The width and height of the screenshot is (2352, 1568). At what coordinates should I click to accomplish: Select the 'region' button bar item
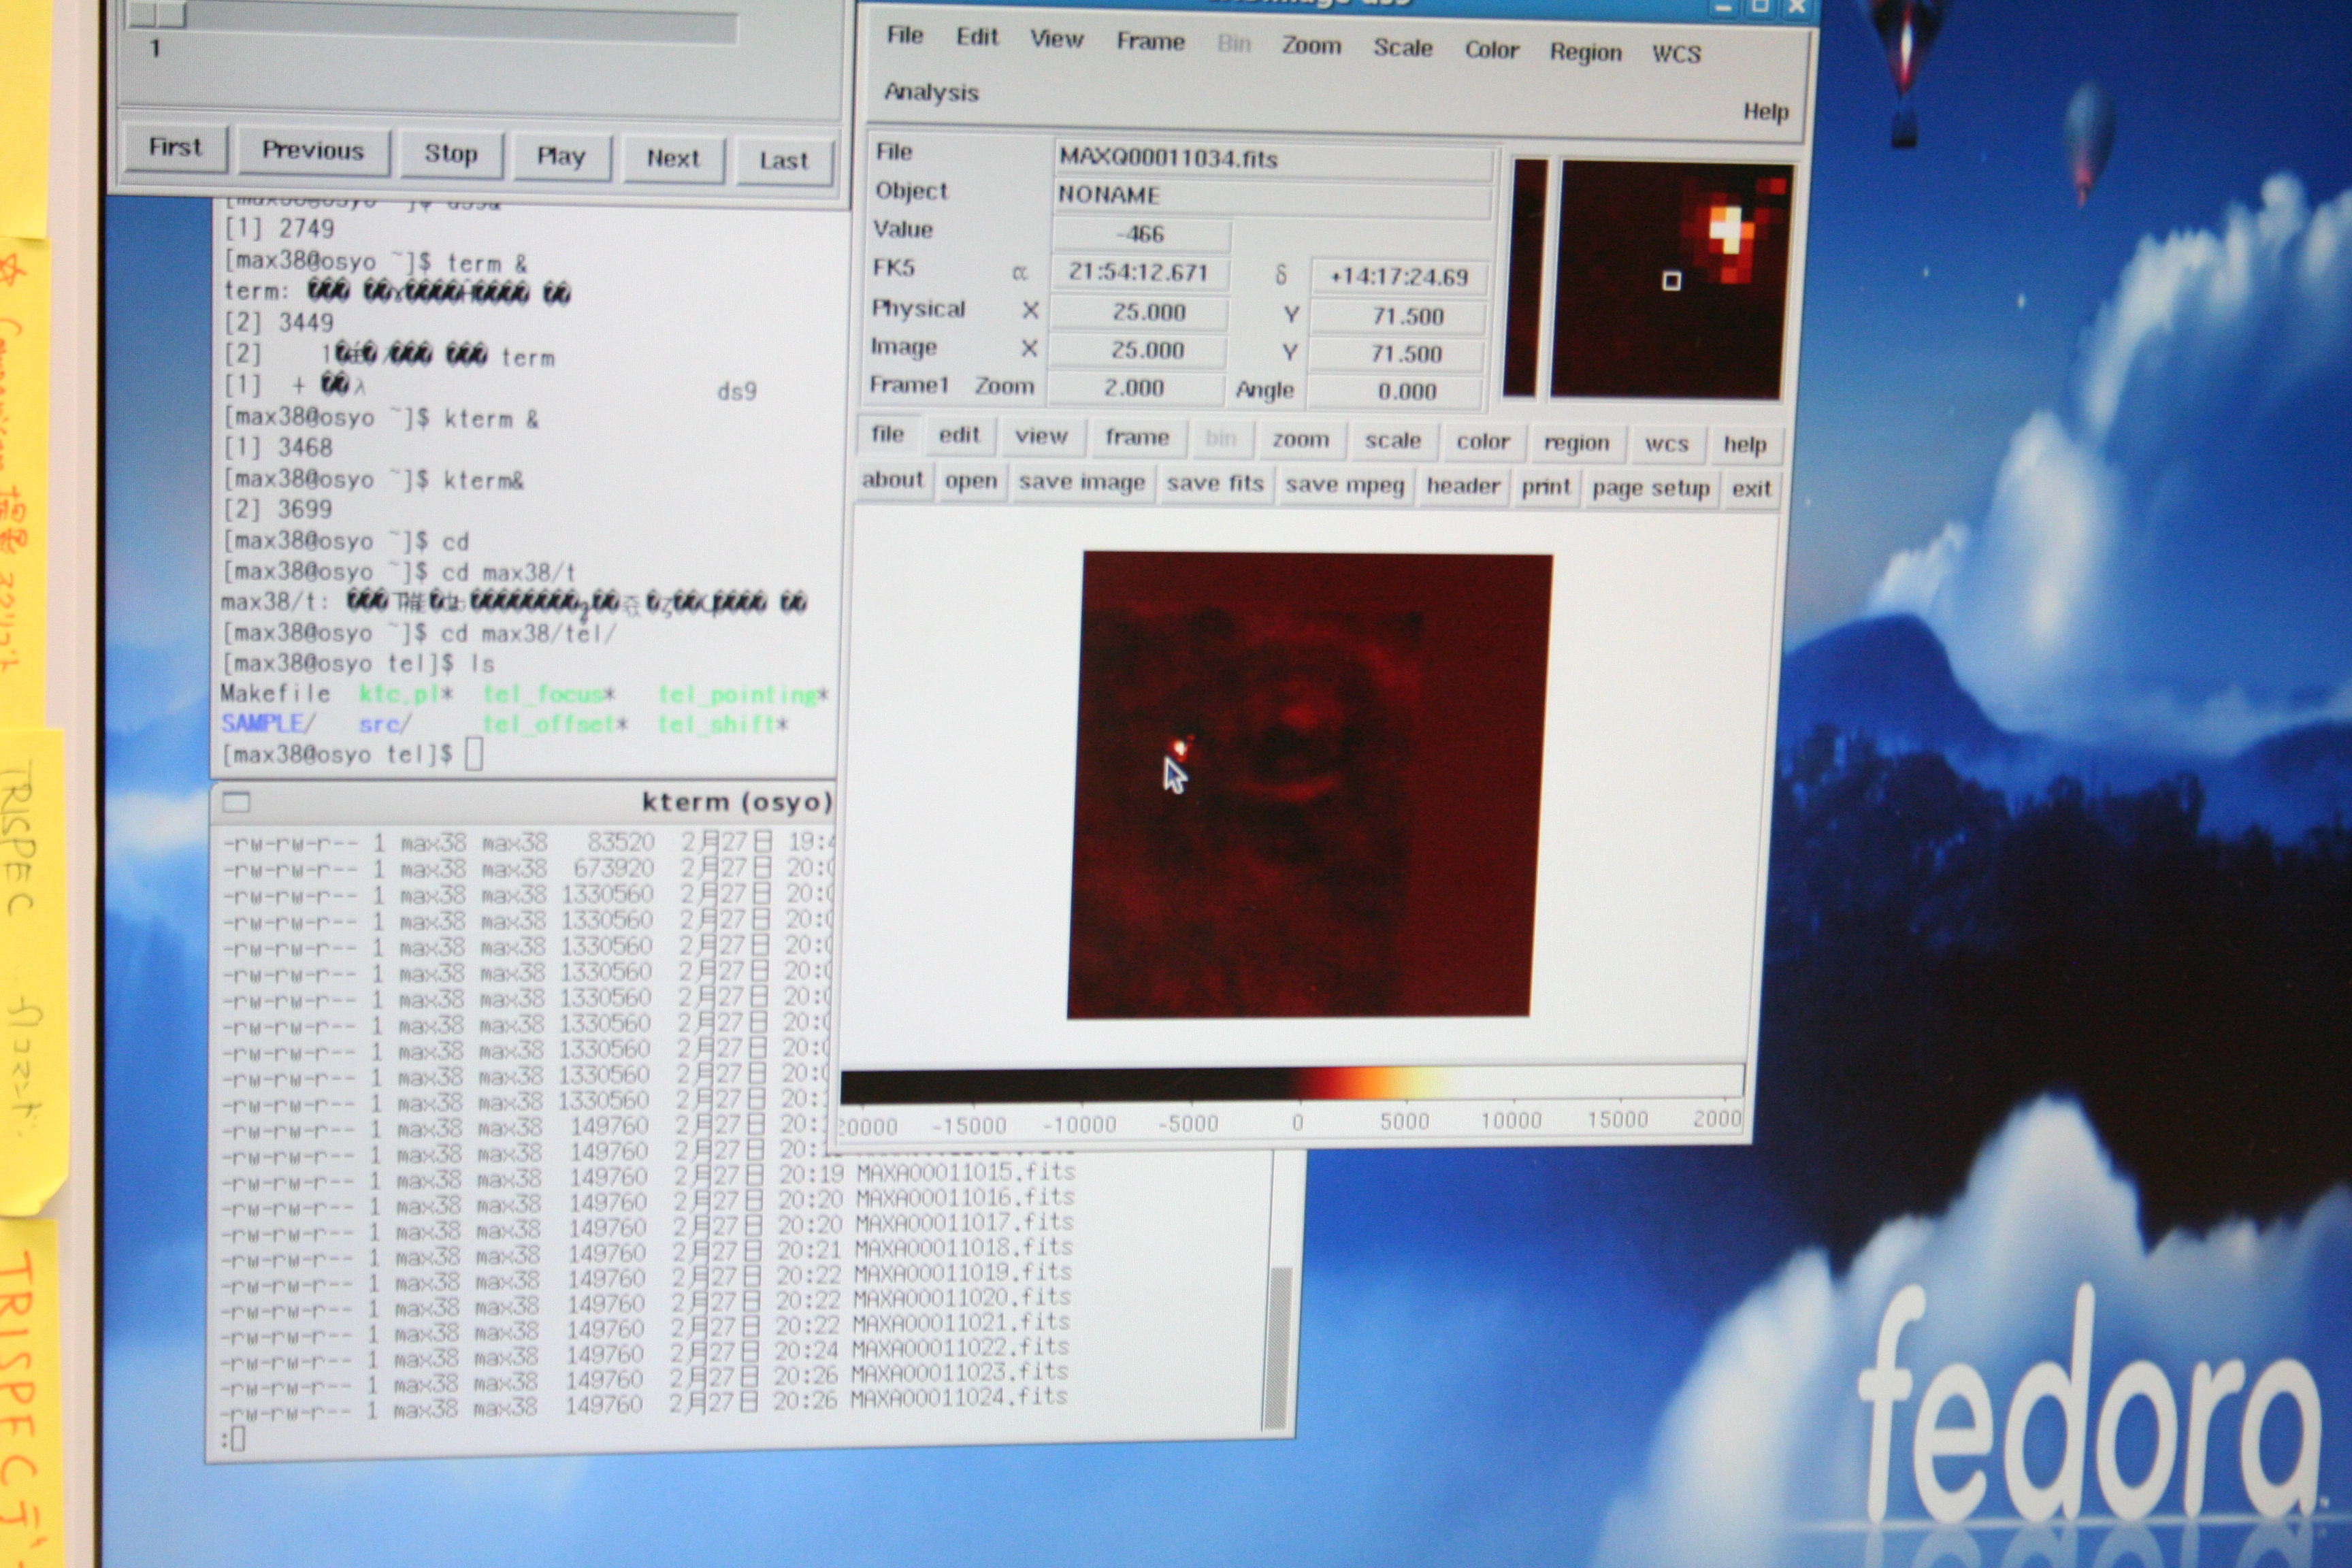click(x=1576, y=443)
